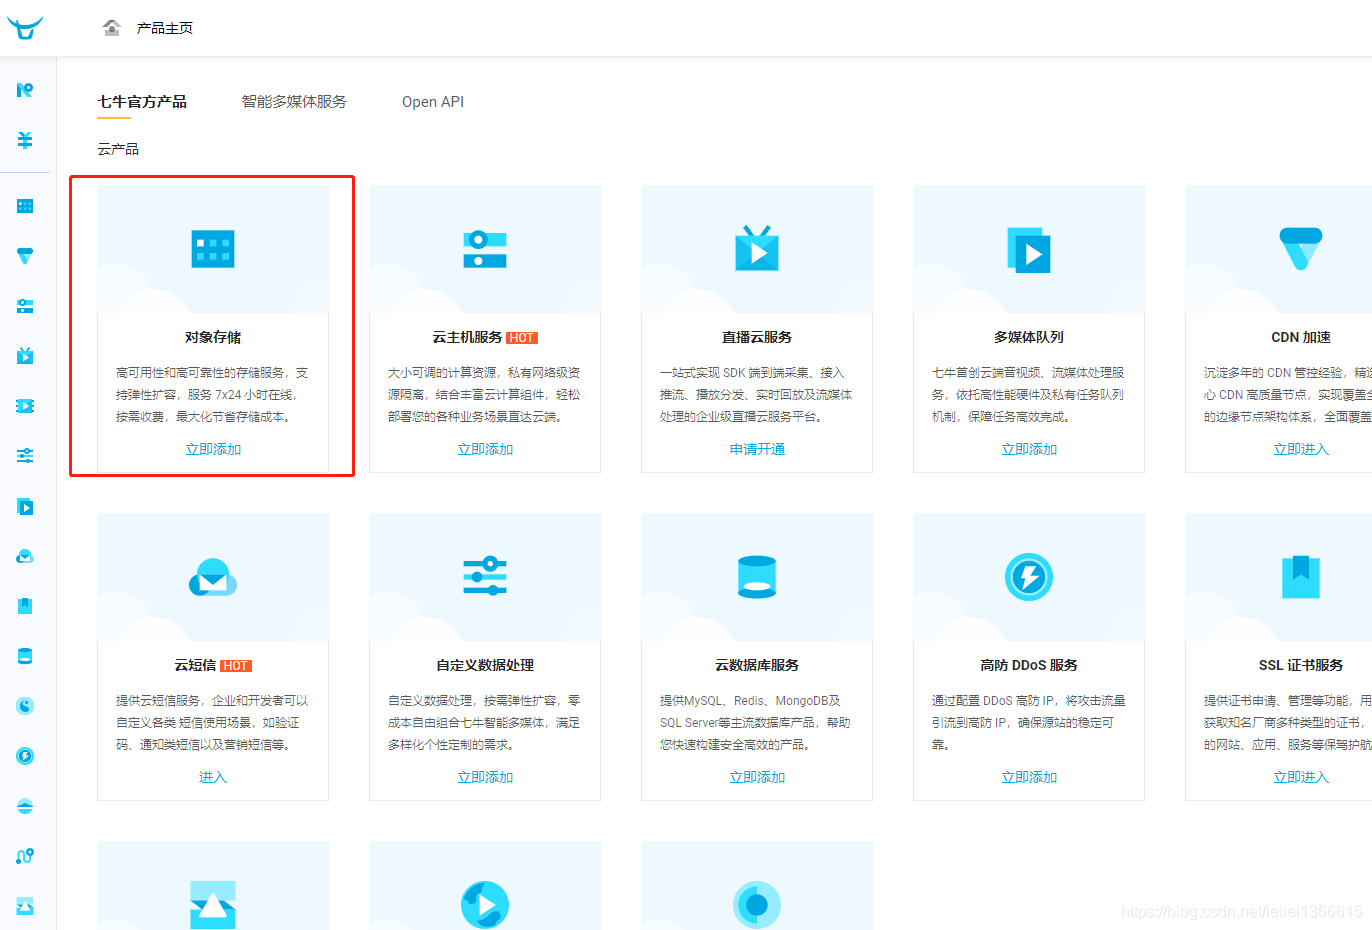The width and height of the screenshot is (1372, 930).
Task: Open the sliders data-processing icon in the sidebar
Action: pyautogui.click(x=25, y=456)
